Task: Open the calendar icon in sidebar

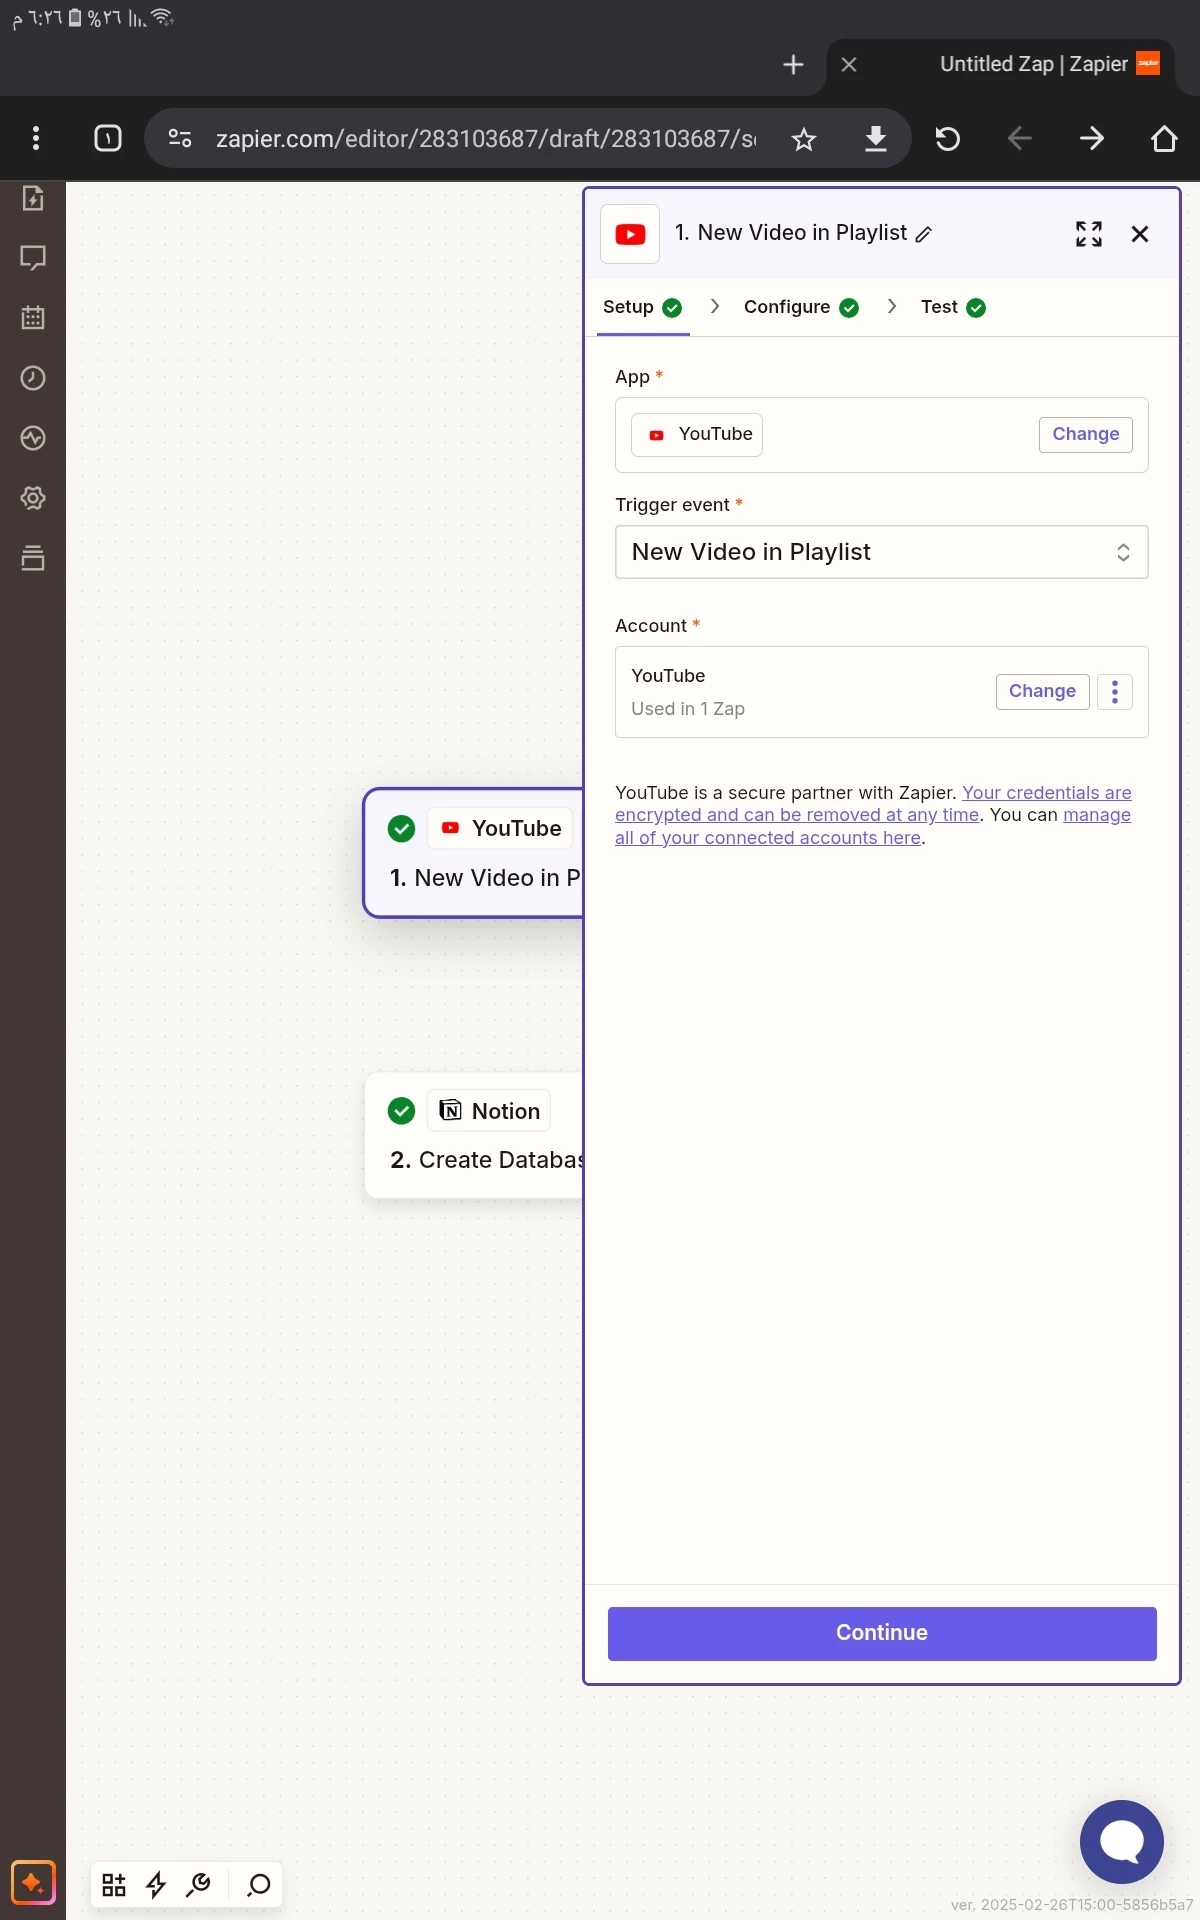Action: point(33,318)
